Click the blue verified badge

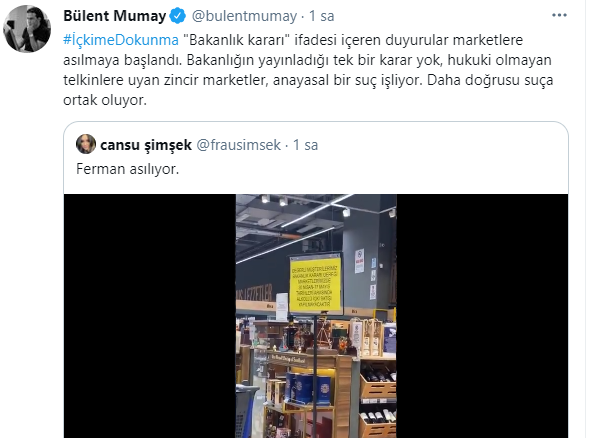[x=178, y=16]
